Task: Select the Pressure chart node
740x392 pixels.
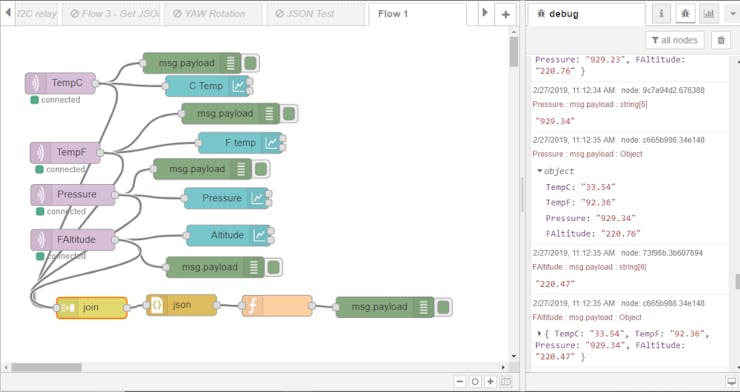Action: point(226,198)
